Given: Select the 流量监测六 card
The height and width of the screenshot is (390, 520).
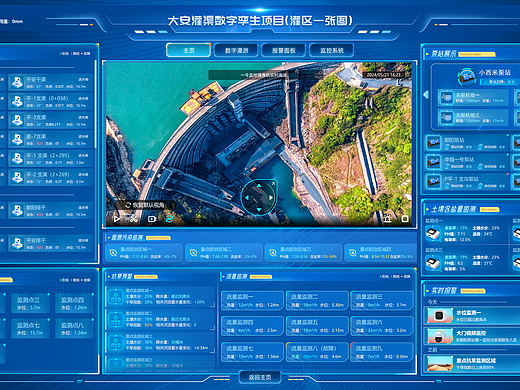Looking at the screenshot, I should pyautogui.click(x=382, y=326).
